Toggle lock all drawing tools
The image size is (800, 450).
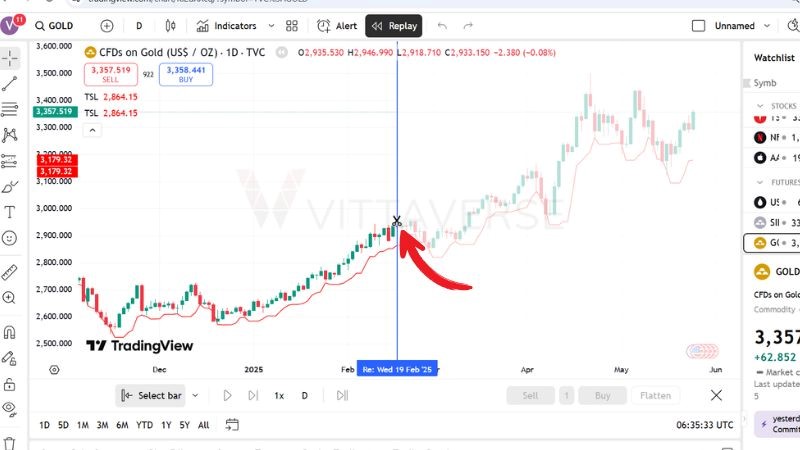[x=11, y=384]
